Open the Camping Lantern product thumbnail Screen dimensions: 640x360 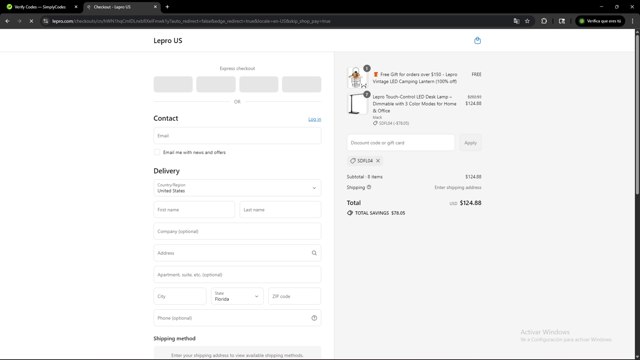(x=356, y=78)
